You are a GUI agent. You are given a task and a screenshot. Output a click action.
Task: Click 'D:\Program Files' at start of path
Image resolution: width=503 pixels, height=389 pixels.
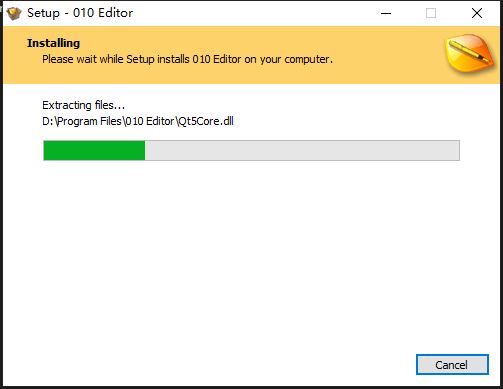pos(82,121)
